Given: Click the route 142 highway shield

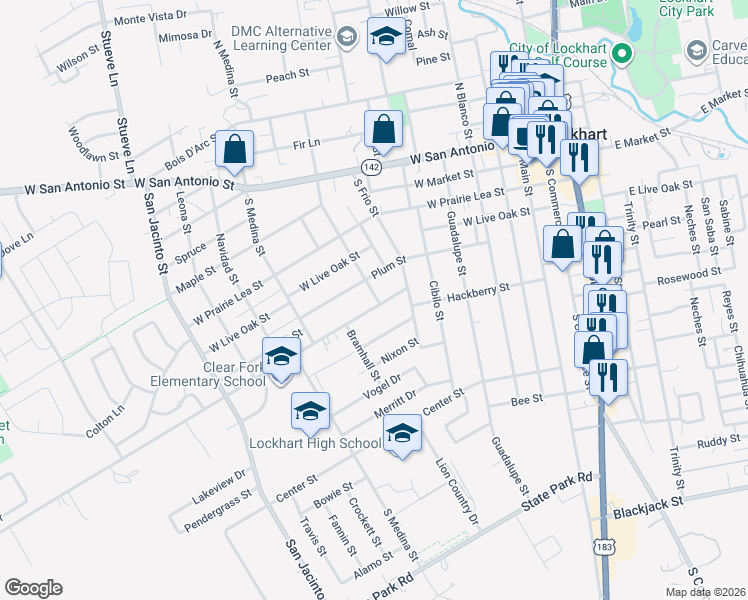Looking at the screenshot, I should tap(371, 167).
